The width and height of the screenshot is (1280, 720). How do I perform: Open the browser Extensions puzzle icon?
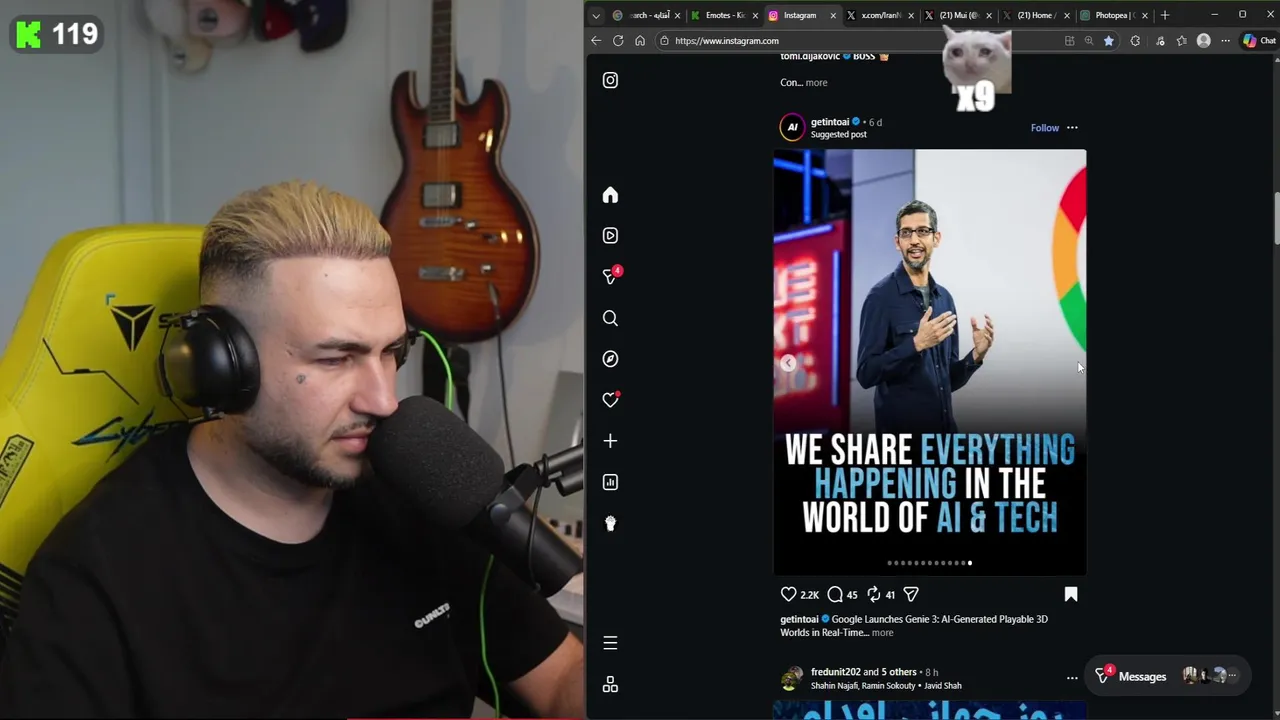tap(1135, 41)
